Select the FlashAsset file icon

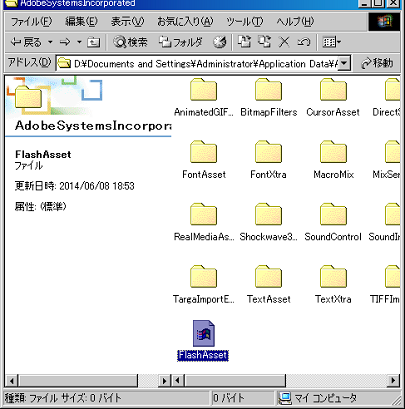click(x=204, y=334)
